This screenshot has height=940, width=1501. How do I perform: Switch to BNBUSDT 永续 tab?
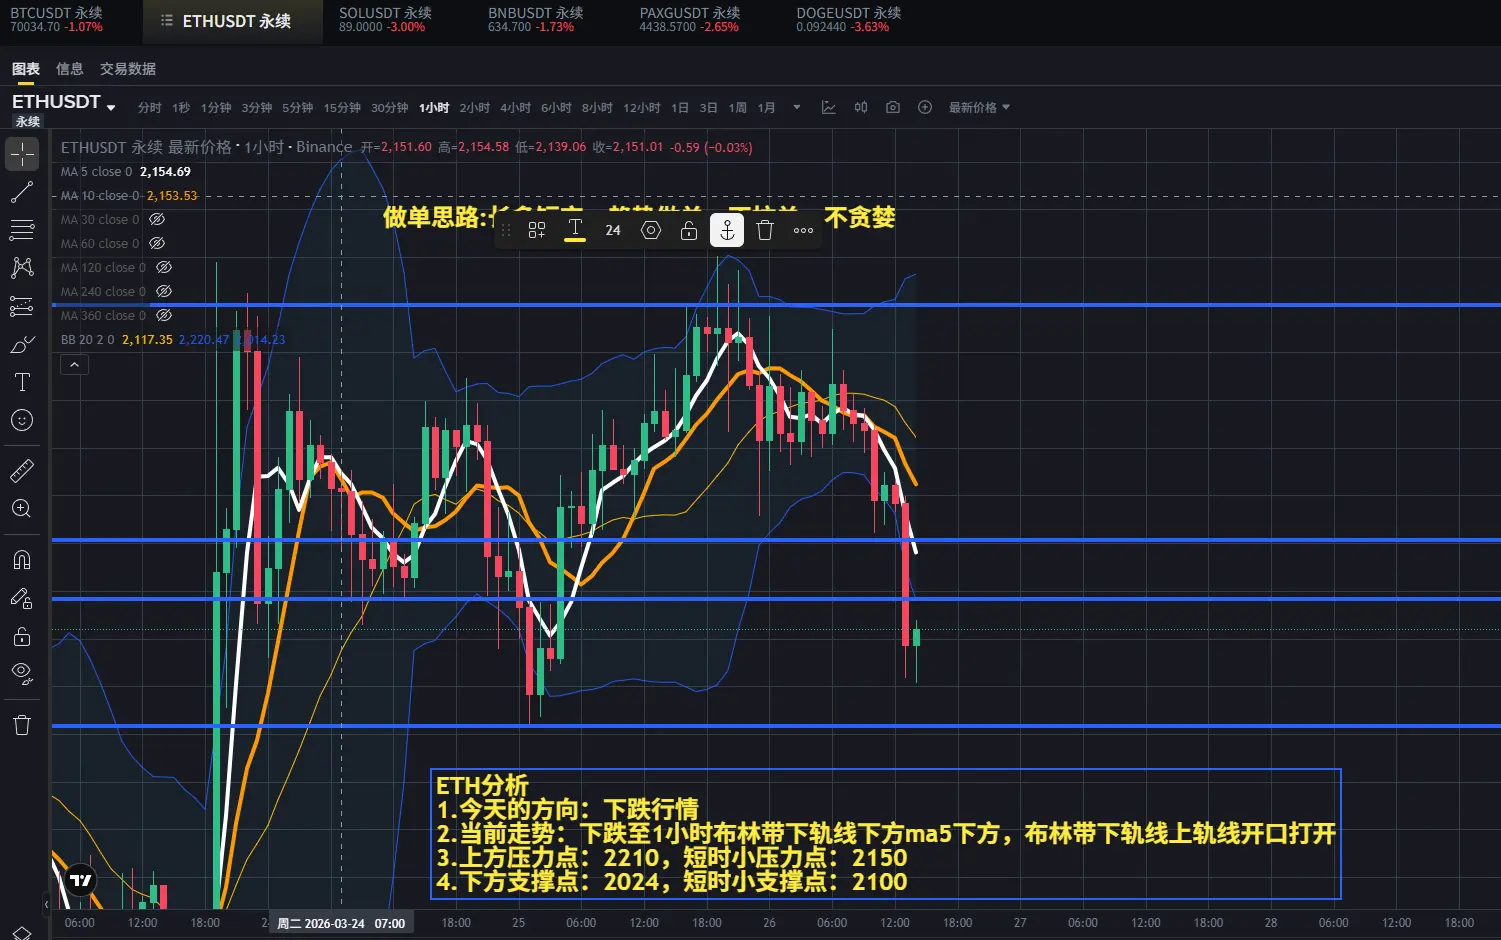pos(535,20)
